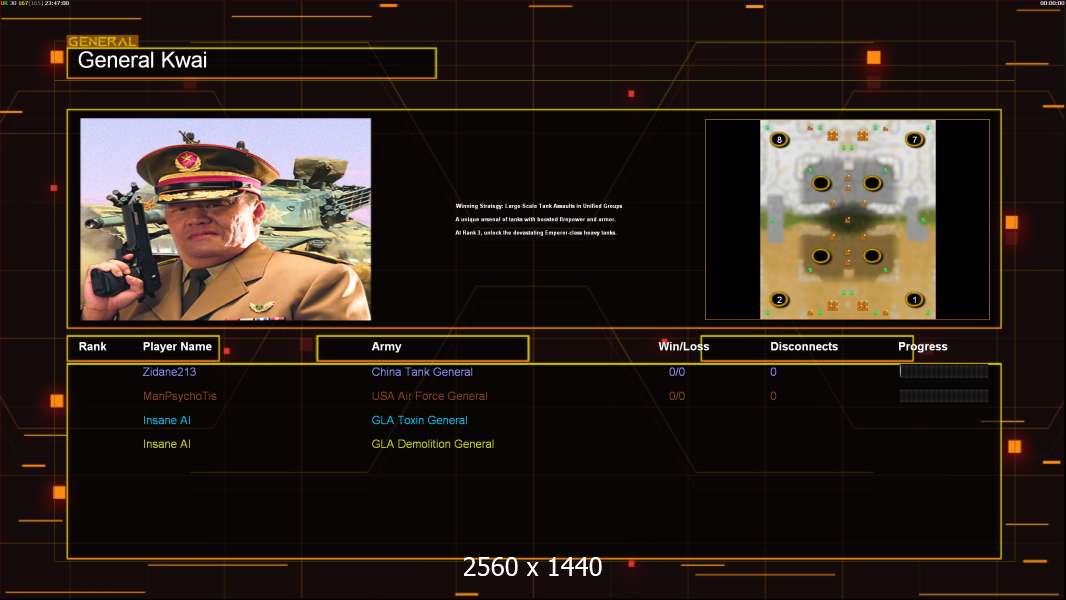Click the red star cap badge
This screenshot has width=1066, height=600.
187,161
